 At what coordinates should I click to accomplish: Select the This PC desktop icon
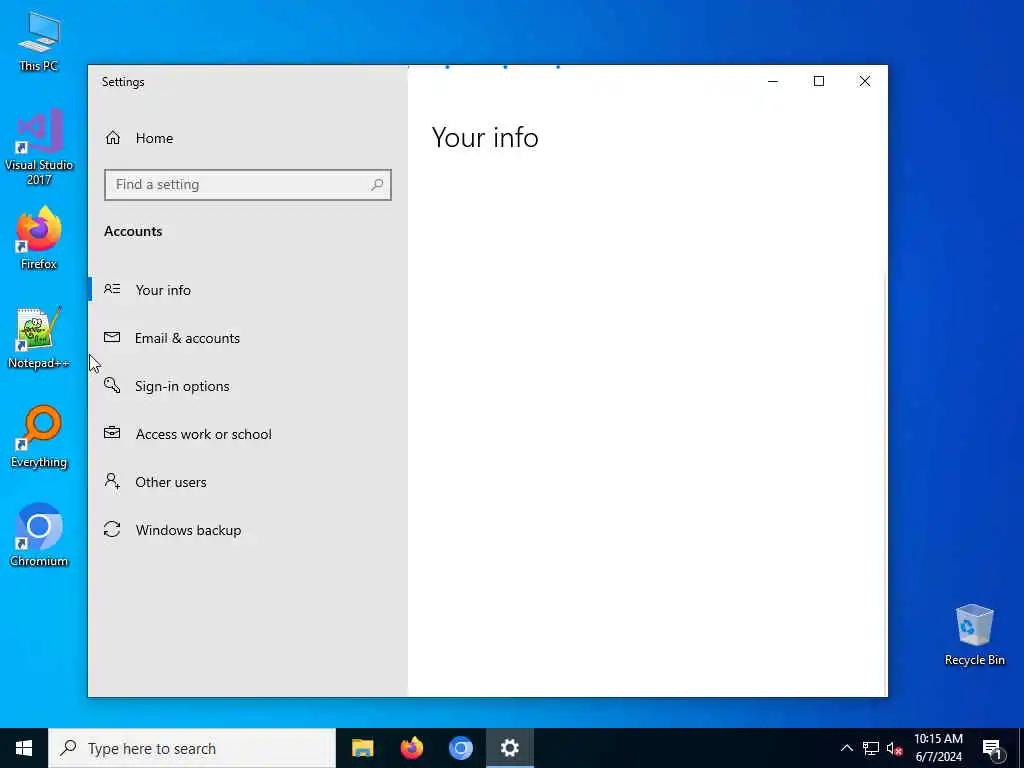(x=39, y=41)
